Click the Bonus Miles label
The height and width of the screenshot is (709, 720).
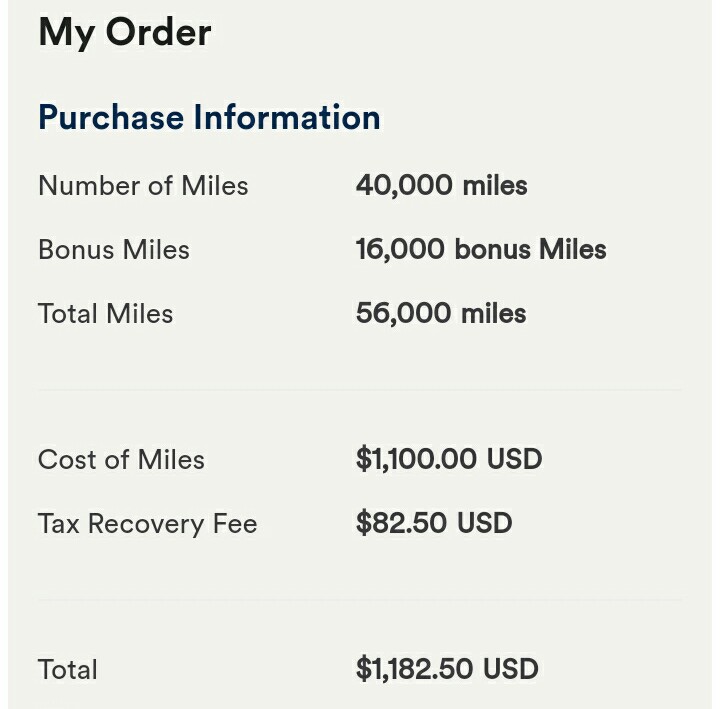(x=114, y=250)
